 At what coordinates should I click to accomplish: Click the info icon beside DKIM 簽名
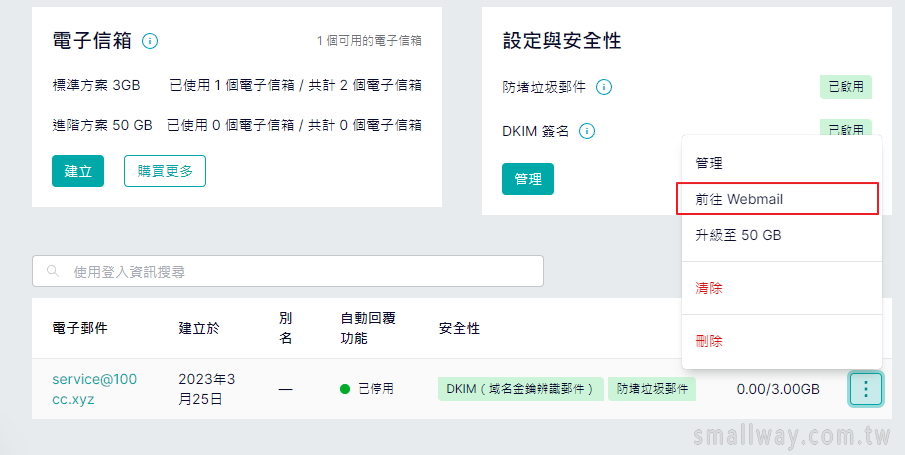[x=587, y=131]
